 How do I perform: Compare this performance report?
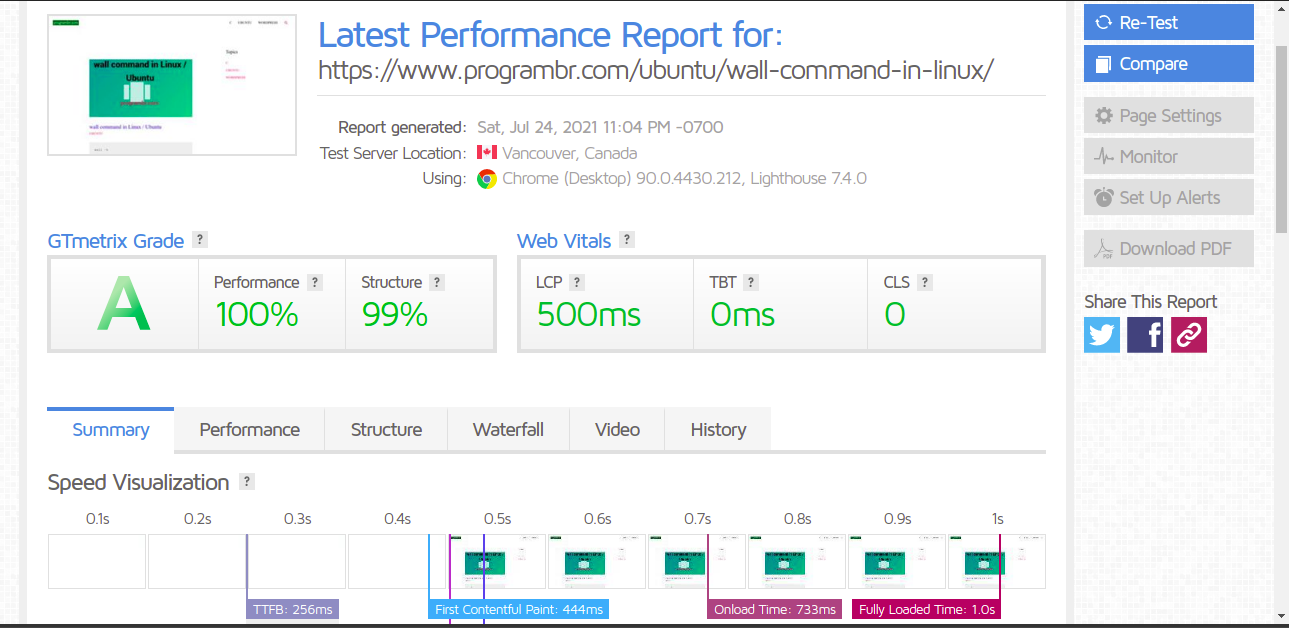tap(1168, 63)
